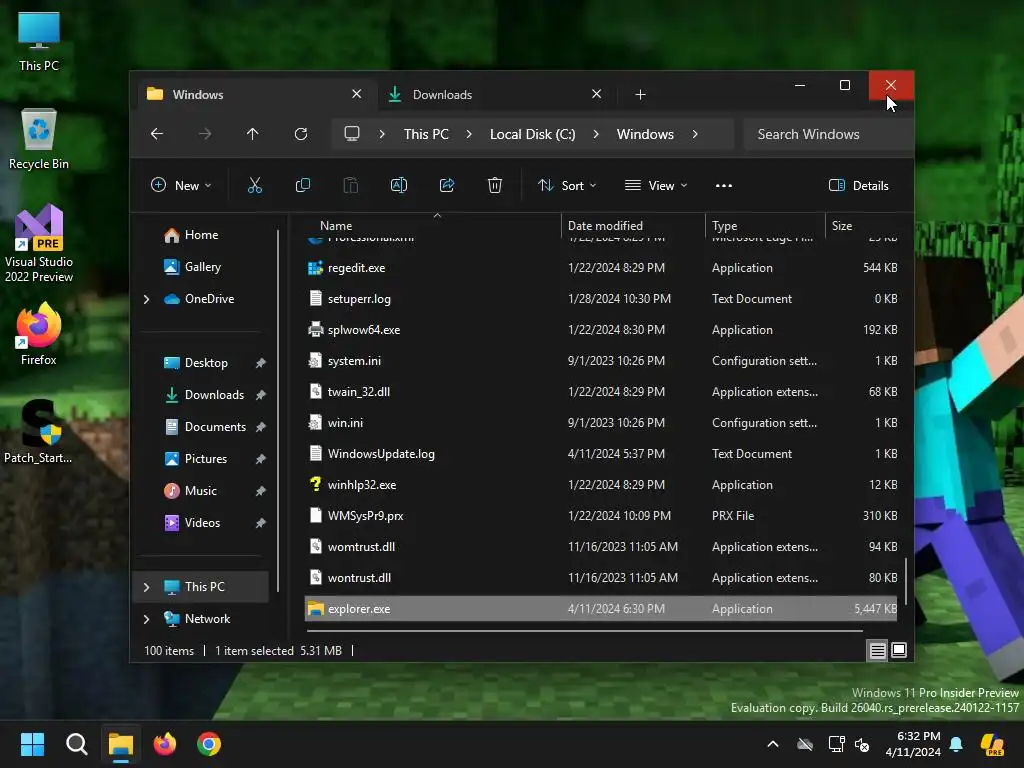Viewport: 1024px width, 768px height.
Task: Click Firefox icon on taskbar
Action: (165, 744)
